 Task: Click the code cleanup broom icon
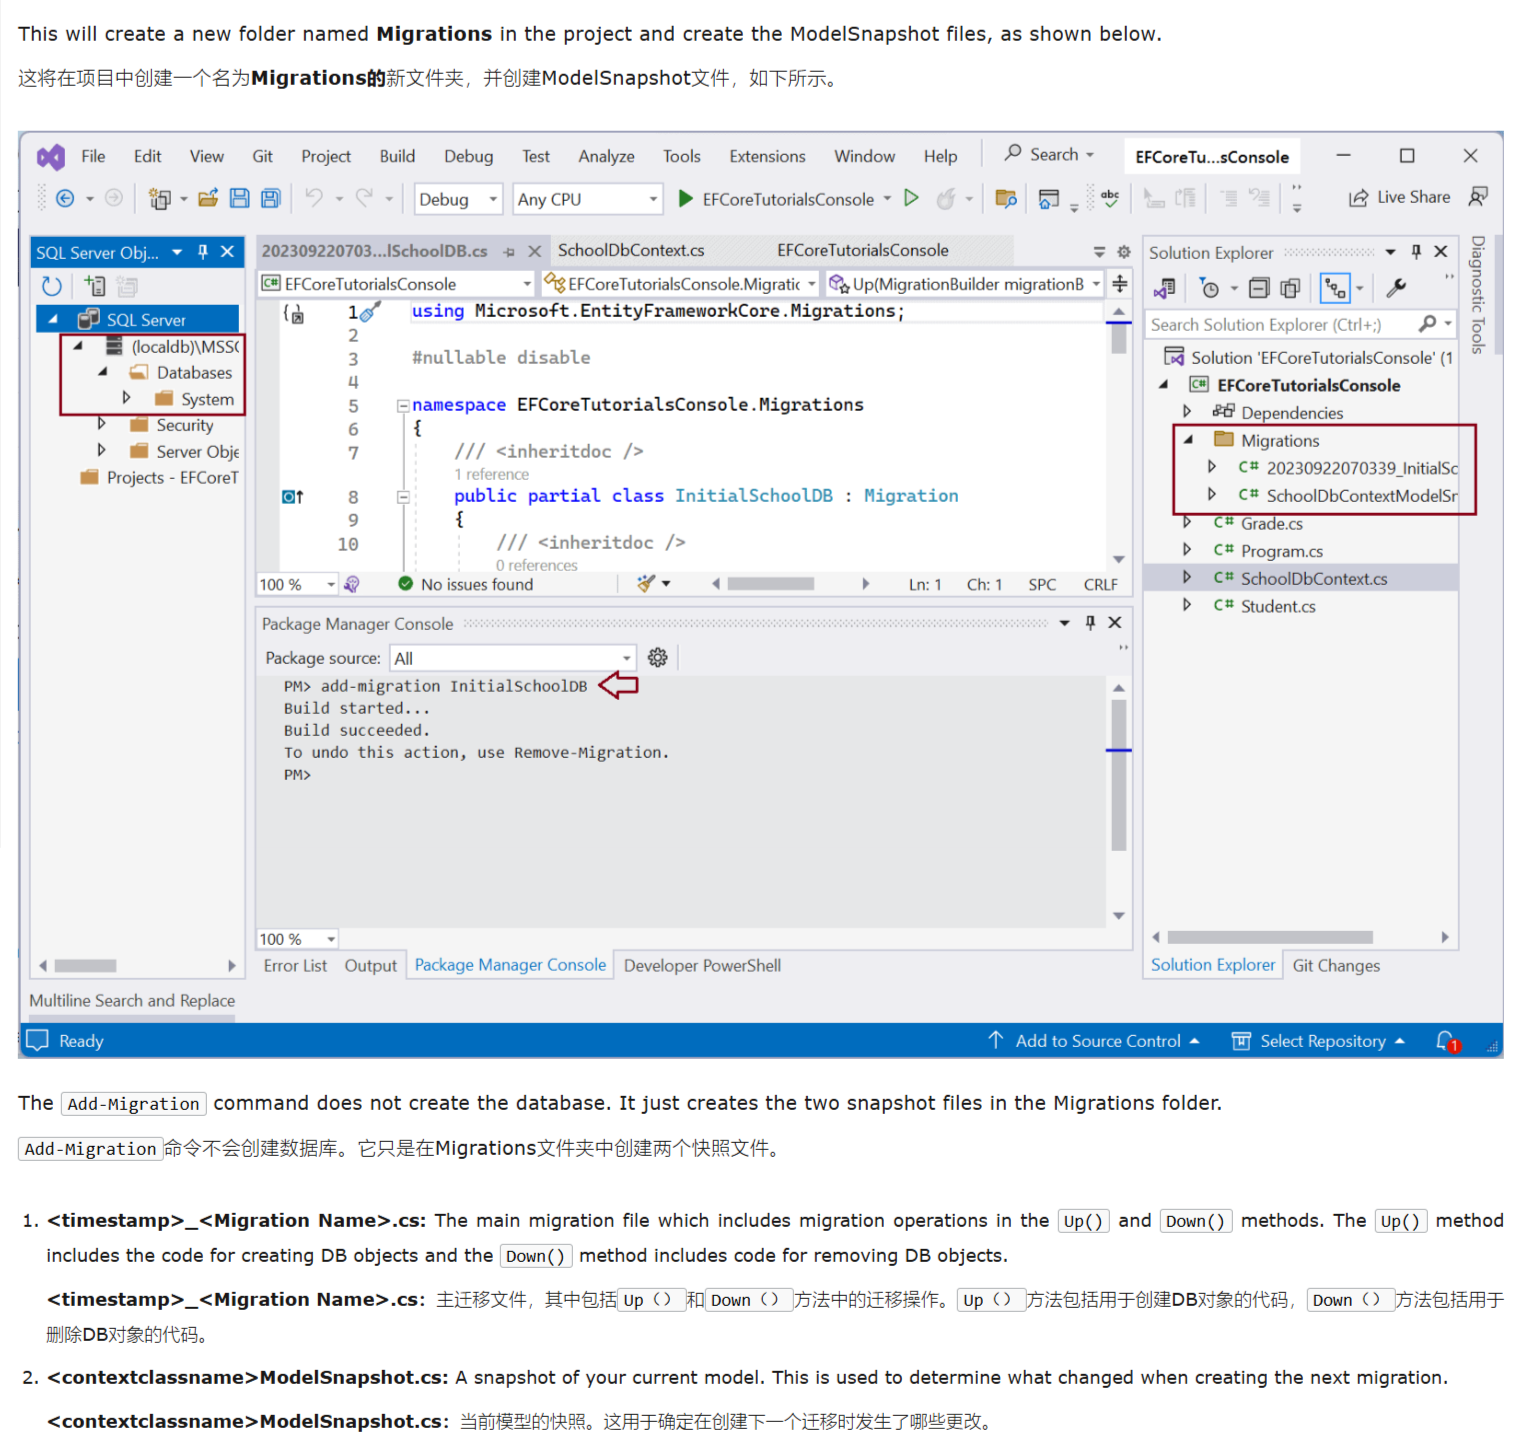(x=646, y=584)
